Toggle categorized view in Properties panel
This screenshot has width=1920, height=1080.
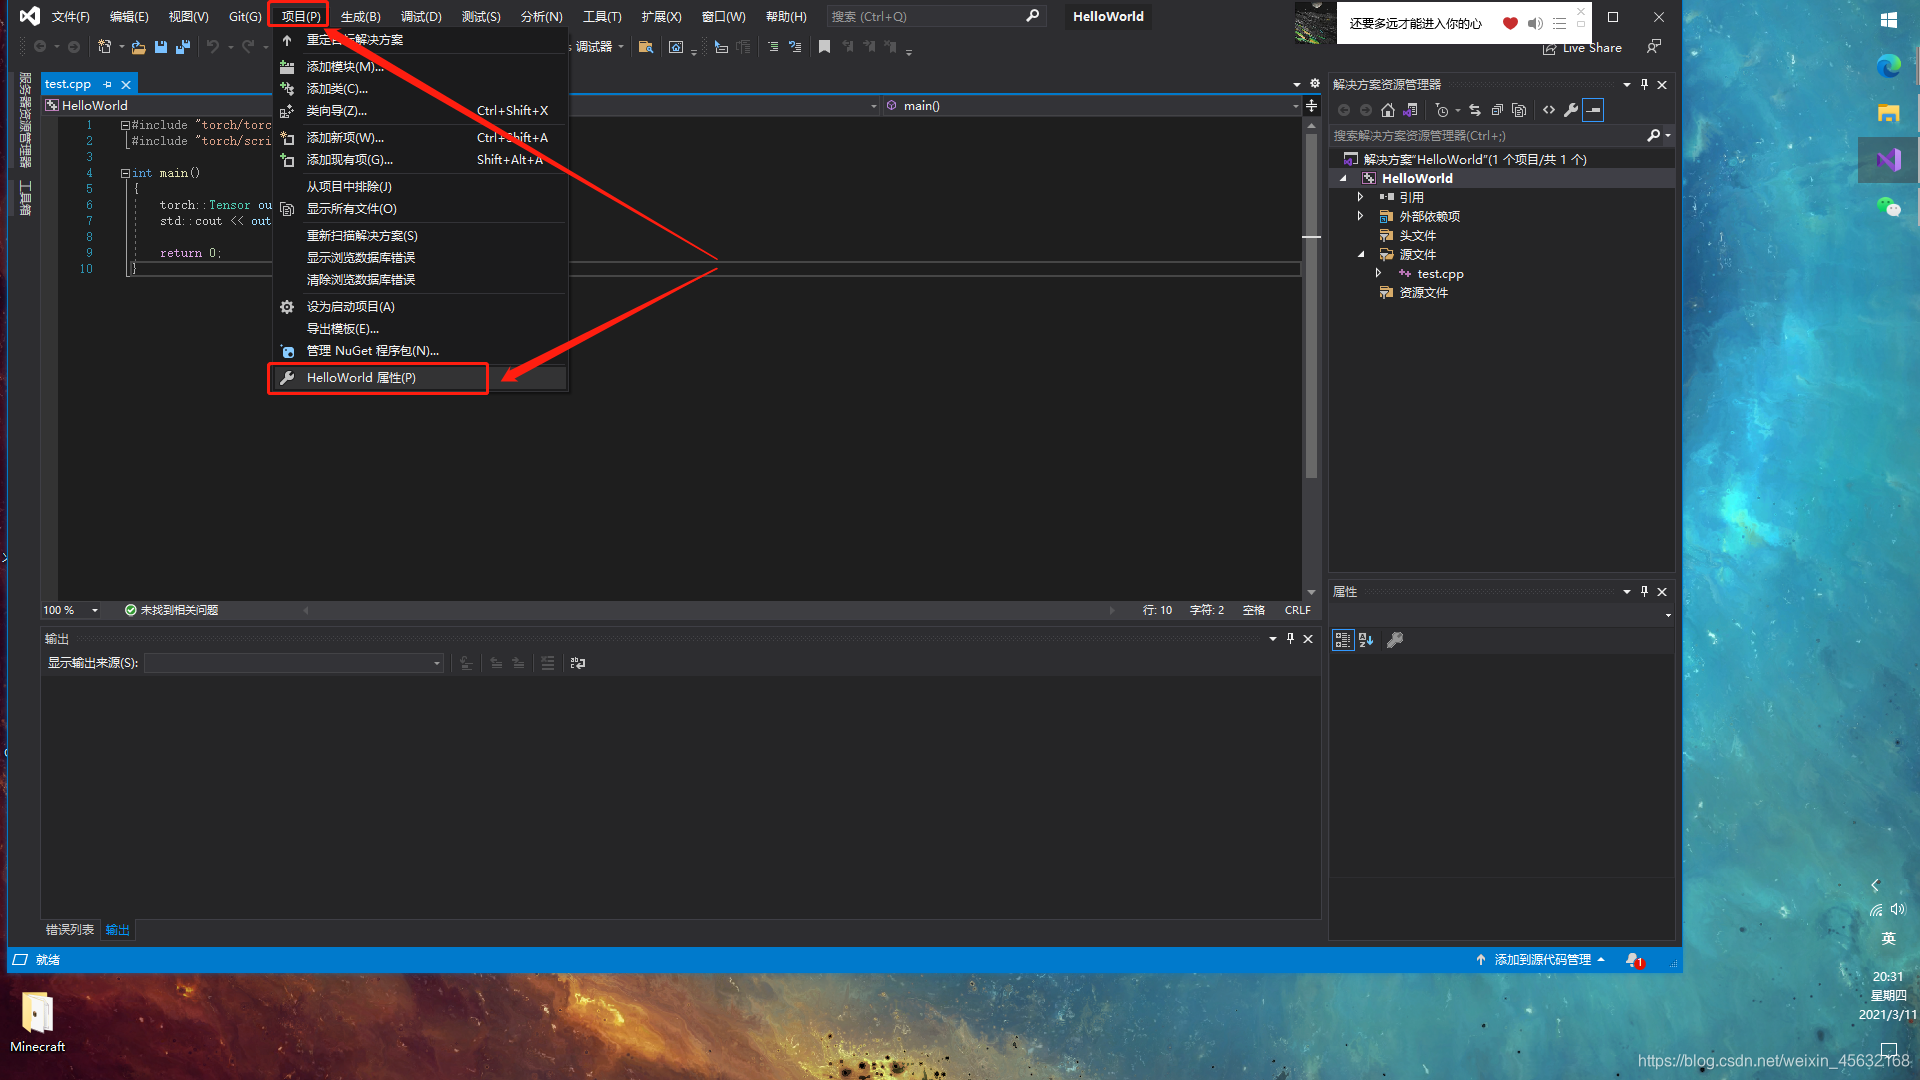1343,640
